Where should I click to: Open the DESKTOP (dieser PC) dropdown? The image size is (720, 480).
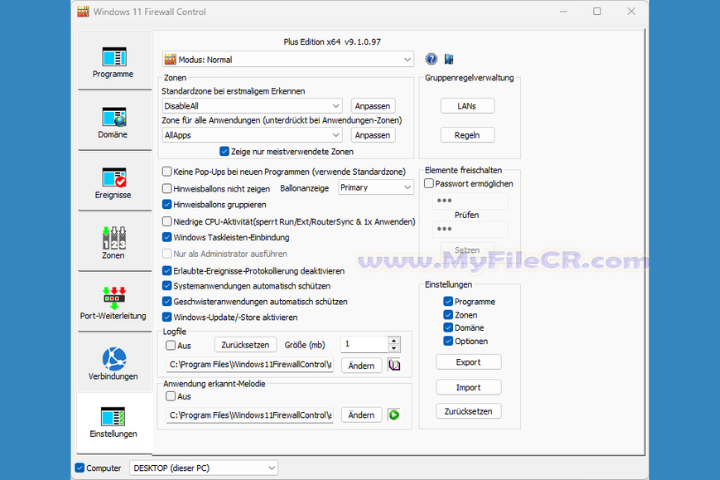[x=203, y=468]
